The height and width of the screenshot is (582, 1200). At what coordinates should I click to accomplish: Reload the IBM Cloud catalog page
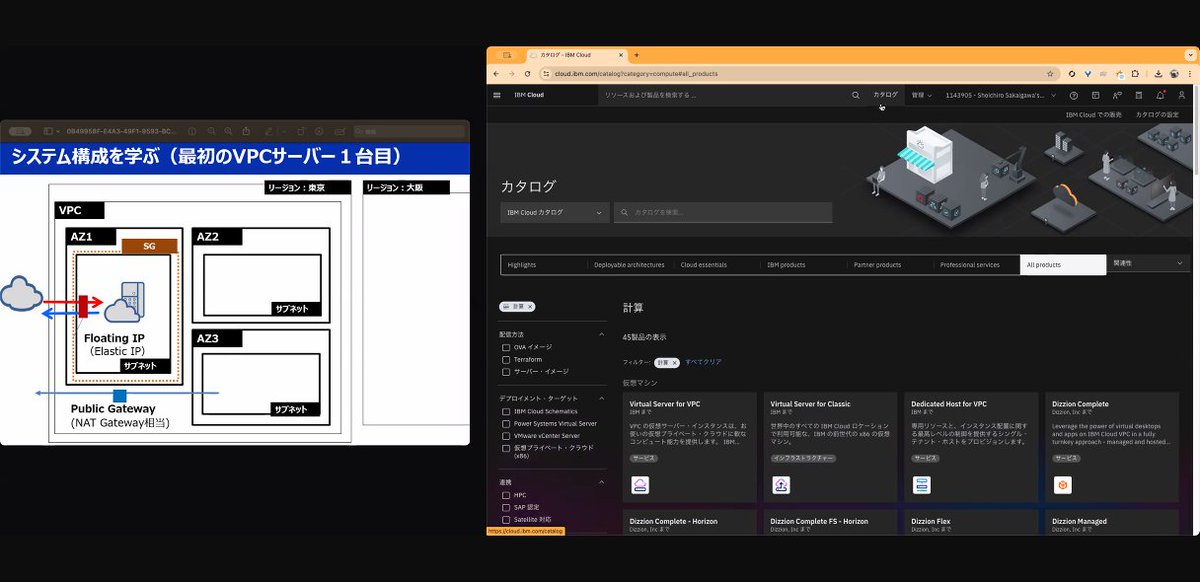click(528, 73)
